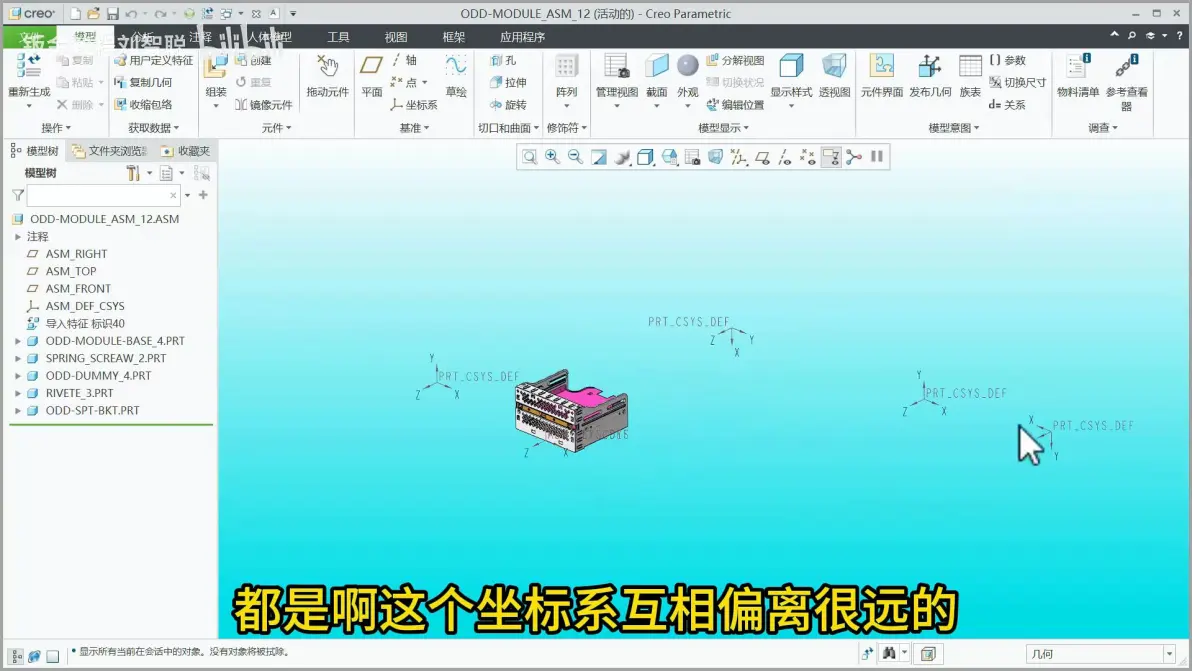Toggle datum point display in graphics toolbar
The image size is (1192, 671).
point(807,157)
